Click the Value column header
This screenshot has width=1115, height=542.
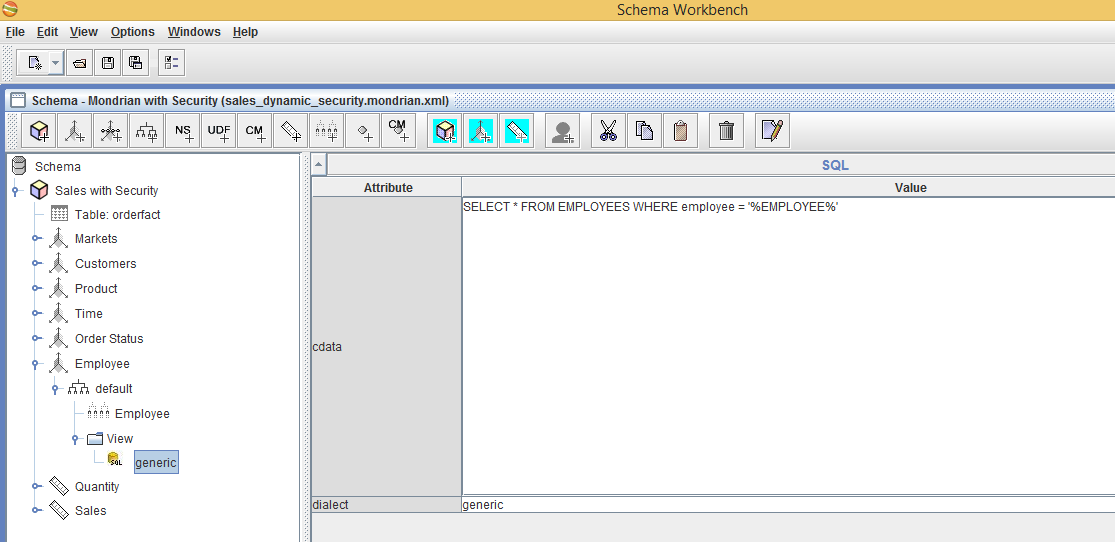tap(788, 188)
